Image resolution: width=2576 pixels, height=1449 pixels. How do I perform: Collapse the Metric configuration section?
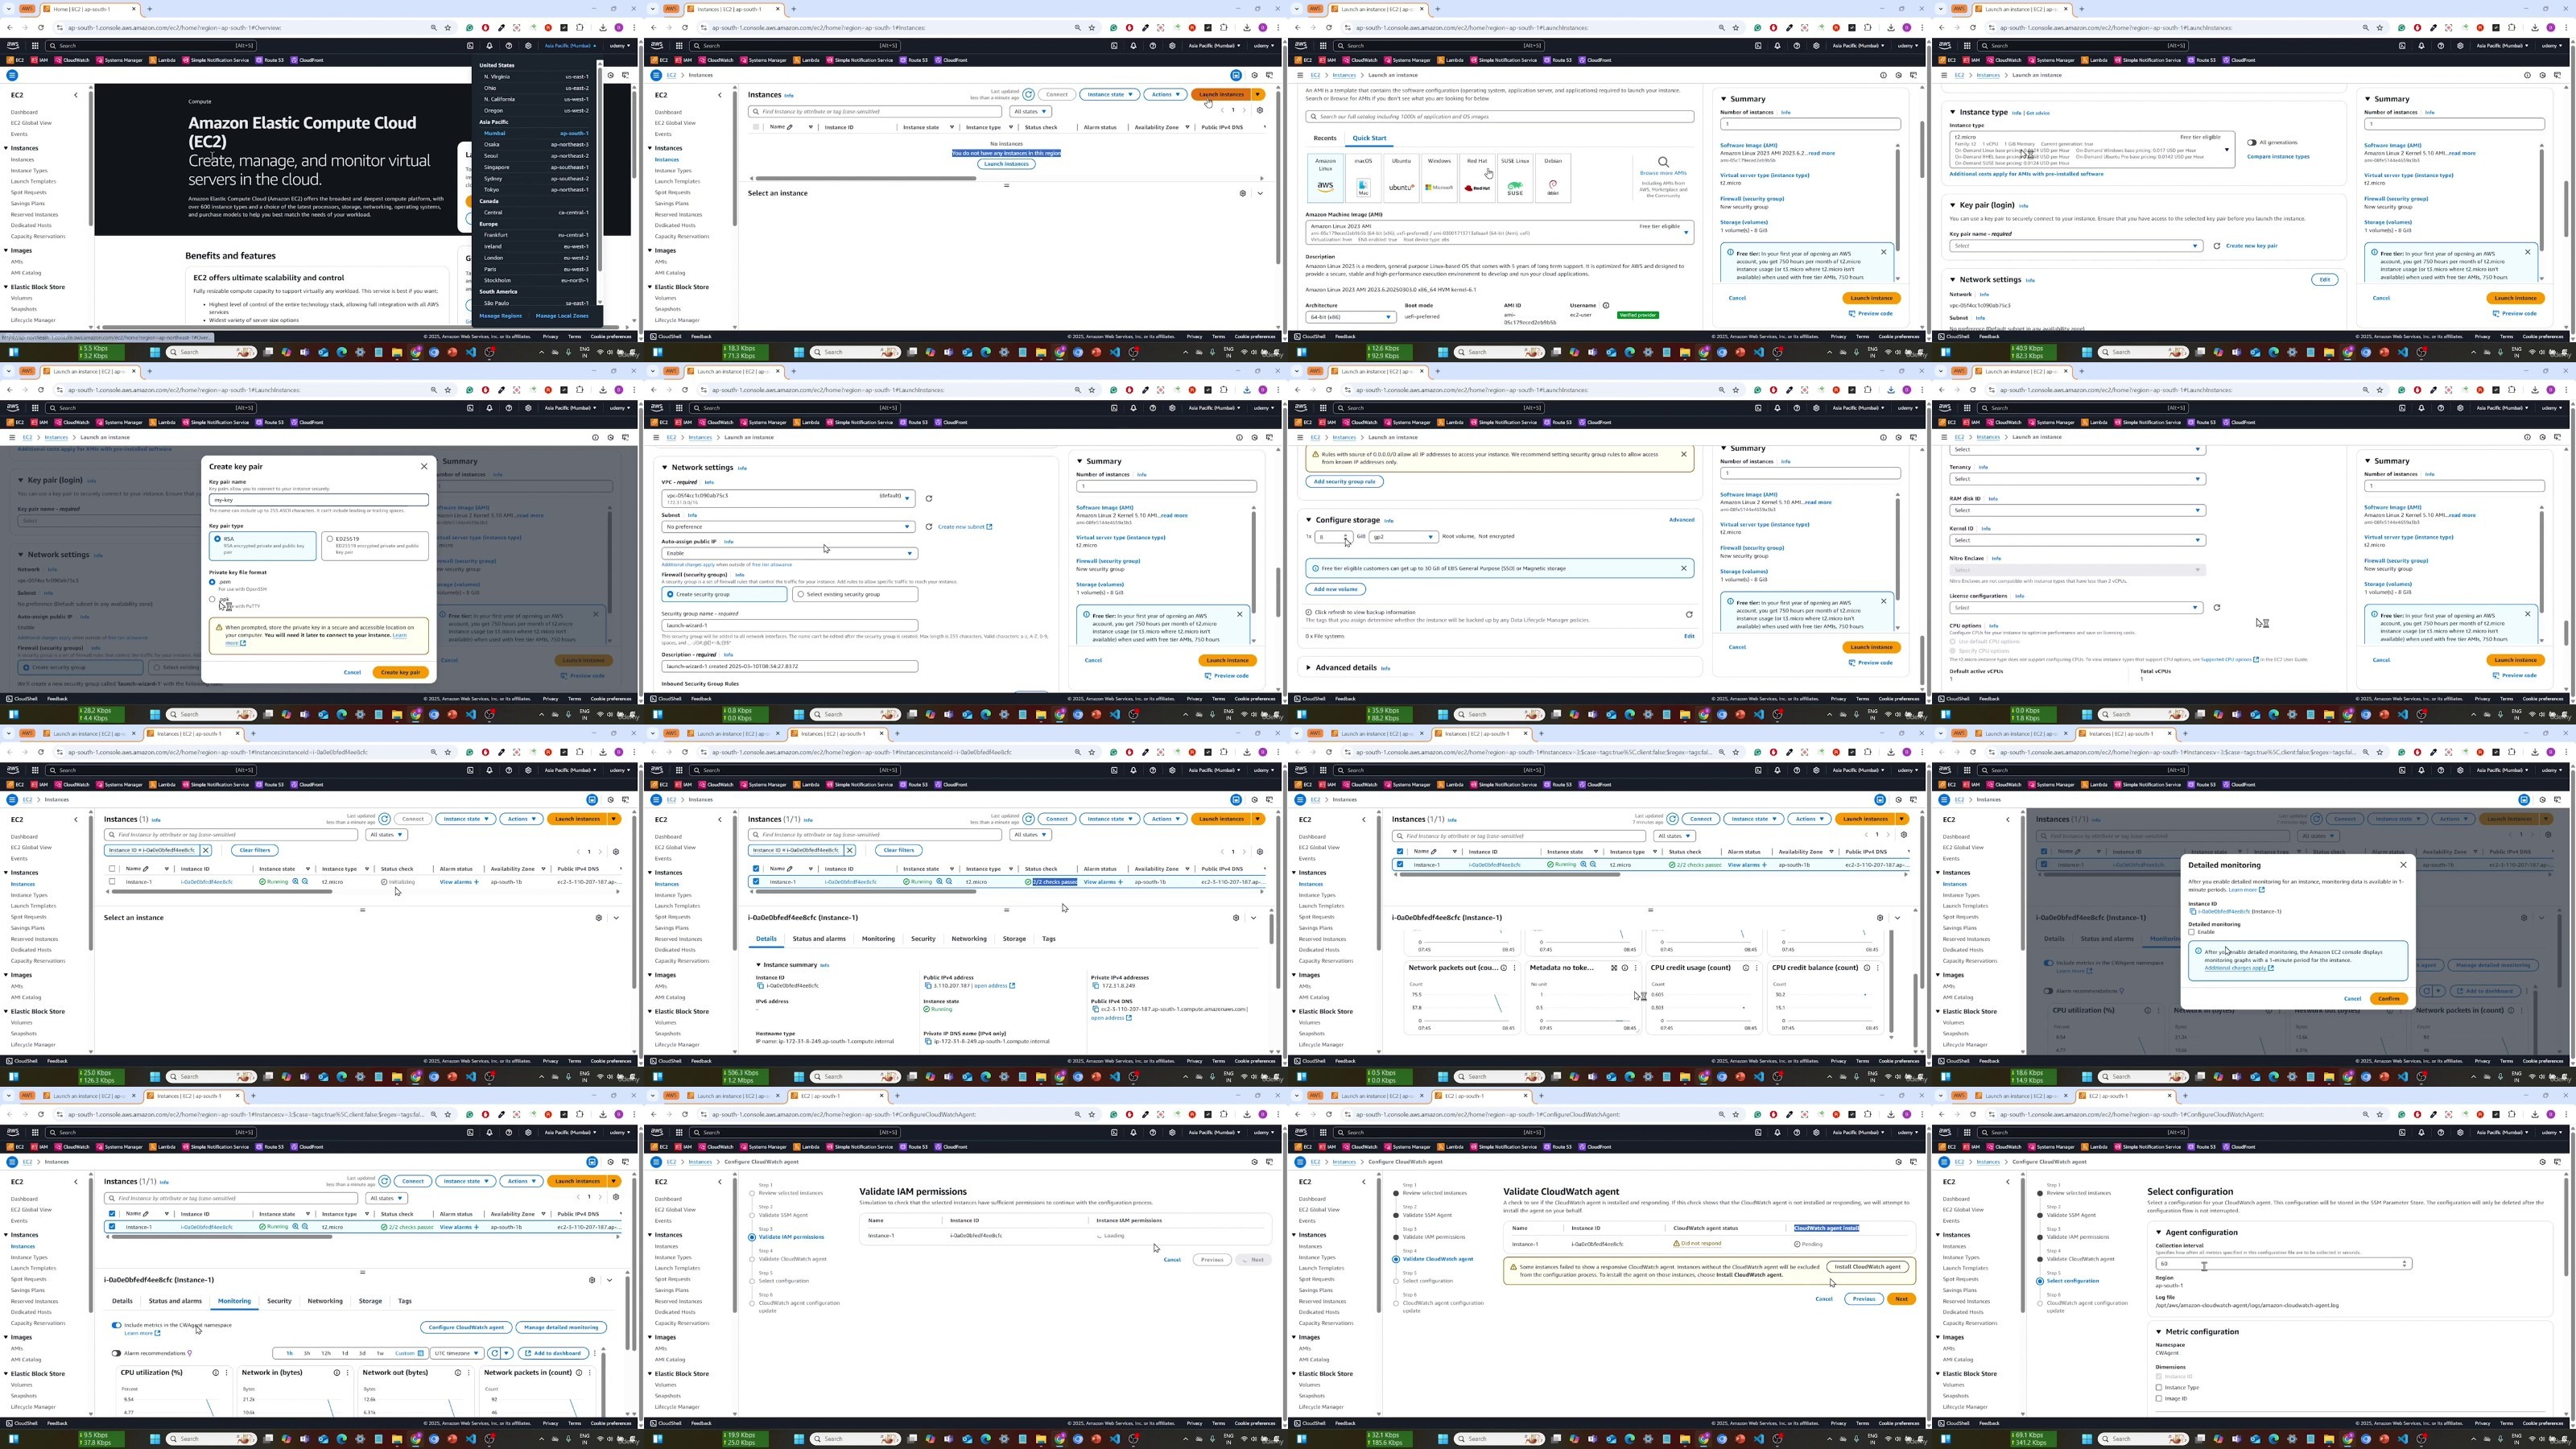click(2158, 1332)
